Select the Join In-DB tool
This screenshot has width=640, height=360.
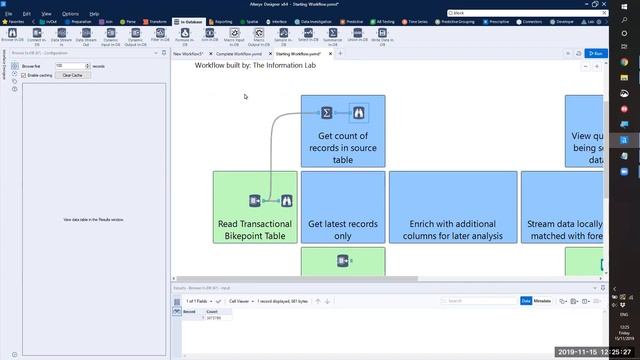click(210, 35)
